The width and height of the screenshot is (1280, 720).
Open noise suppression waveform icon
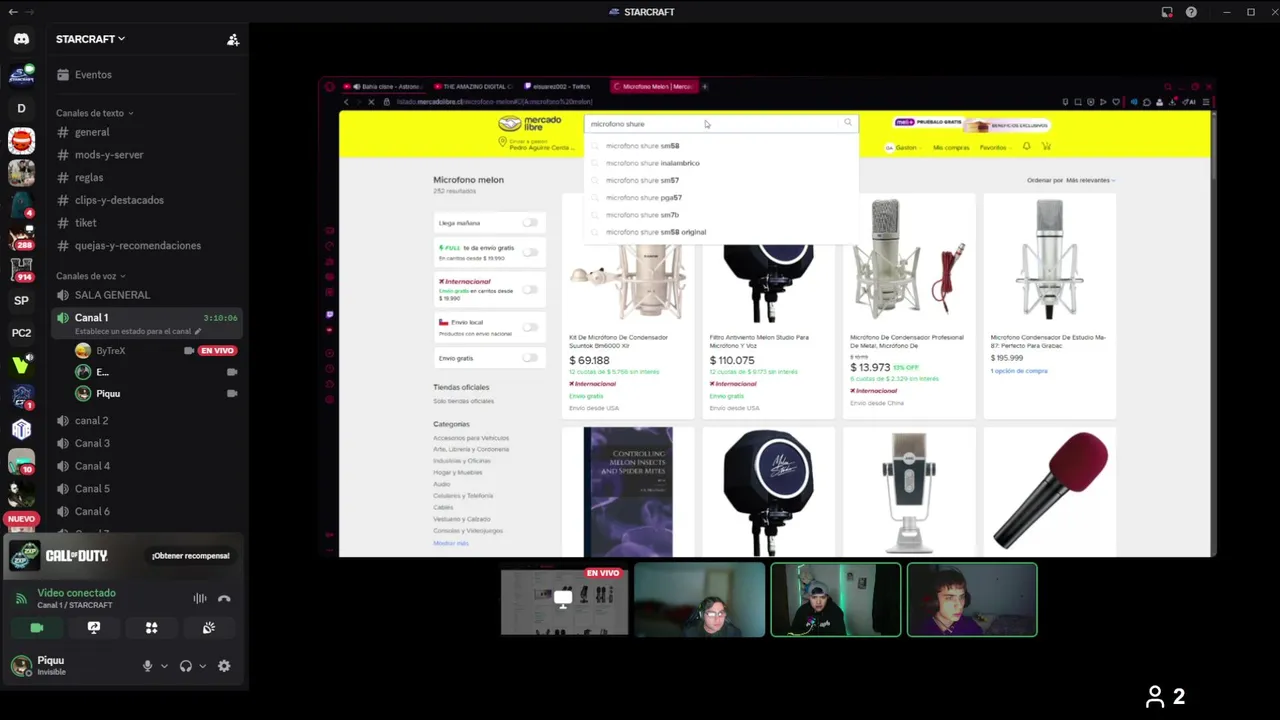coord(200,599)
